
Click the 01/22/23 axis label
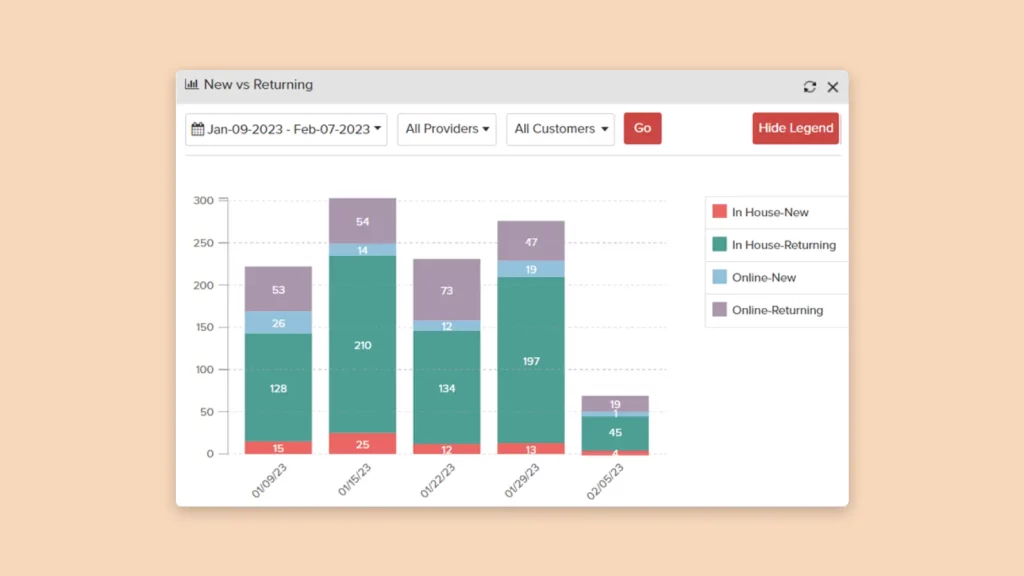438,481
